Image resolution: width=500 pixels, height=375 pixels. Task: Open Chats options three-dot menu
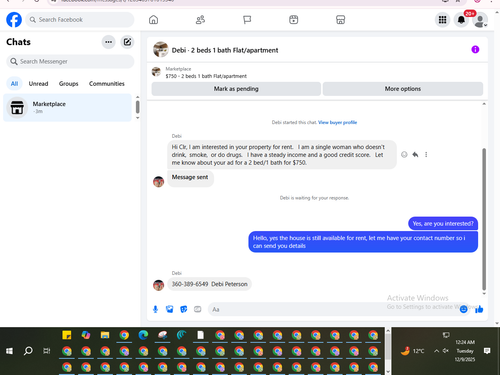108,42
